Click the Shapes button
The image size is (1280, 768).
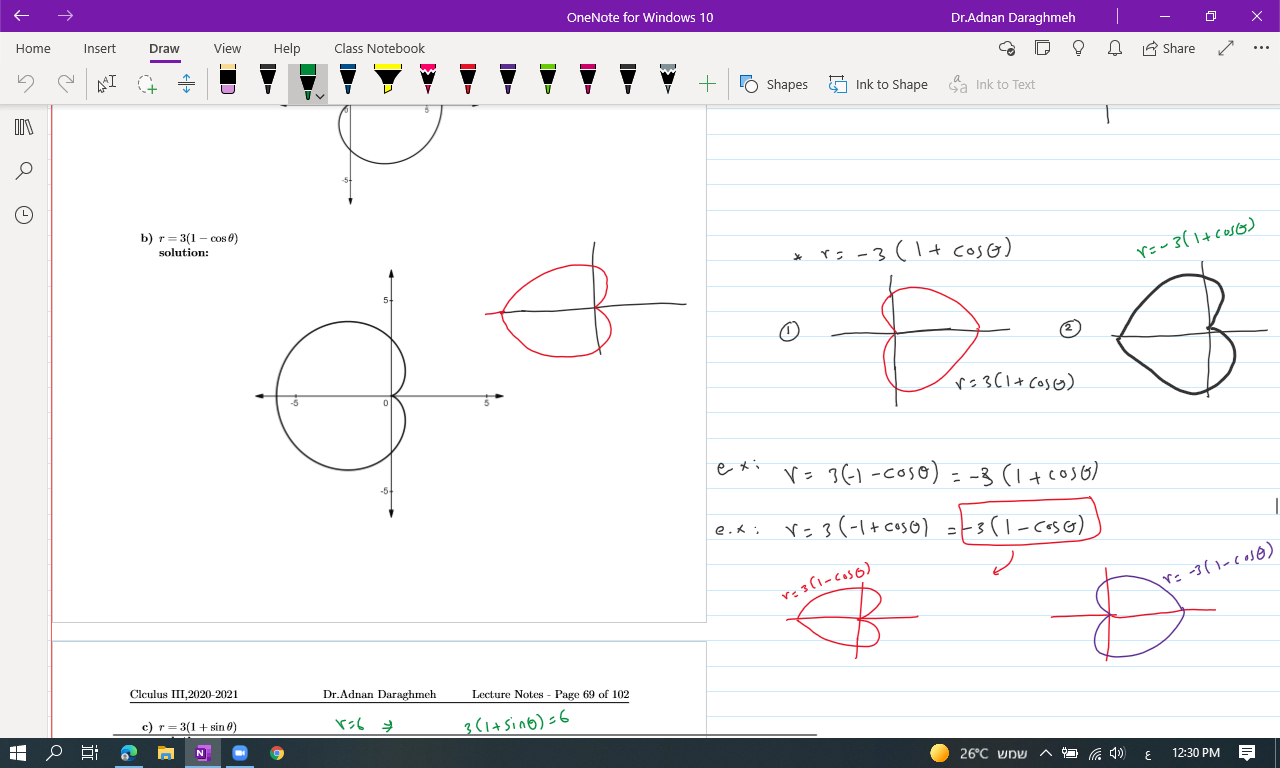774,84
